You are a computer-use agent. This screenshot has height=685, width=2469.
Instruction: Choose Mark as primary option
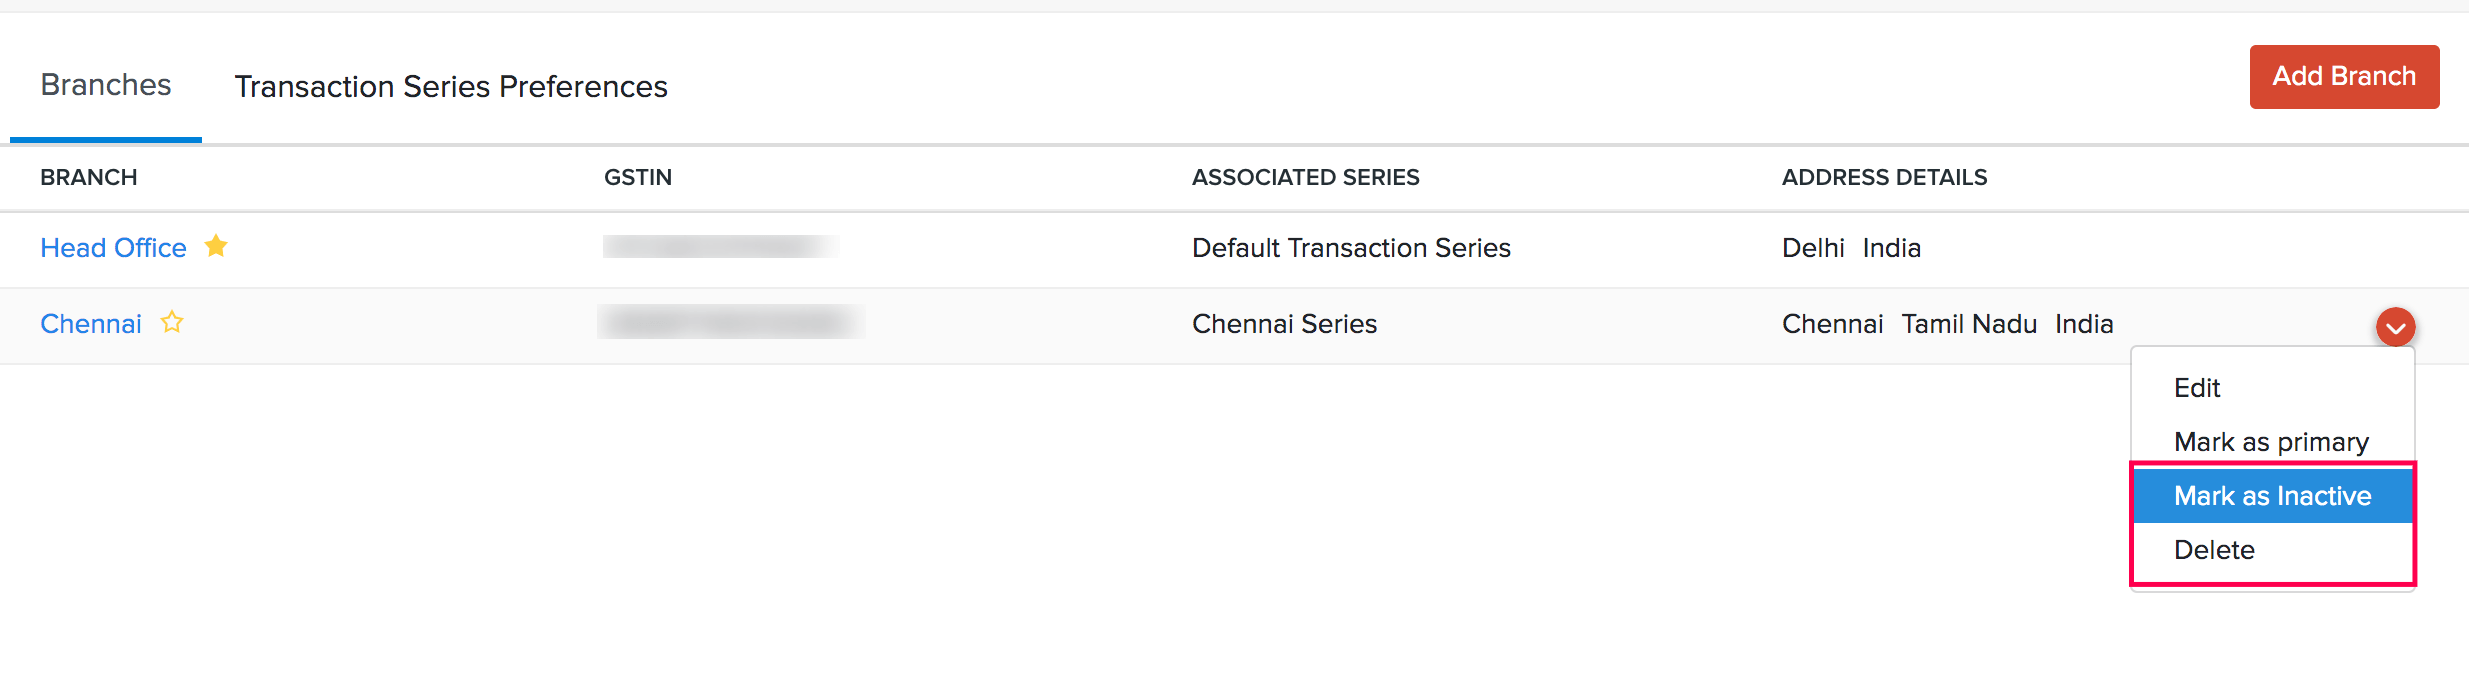pos(2270,442)
